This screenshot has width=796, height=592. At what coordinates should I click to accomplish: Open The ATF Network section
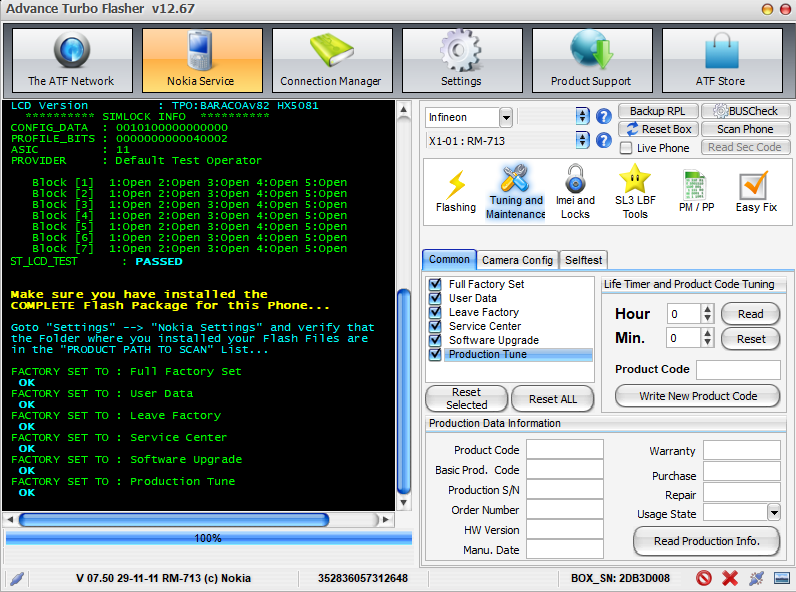coord(72,60)
